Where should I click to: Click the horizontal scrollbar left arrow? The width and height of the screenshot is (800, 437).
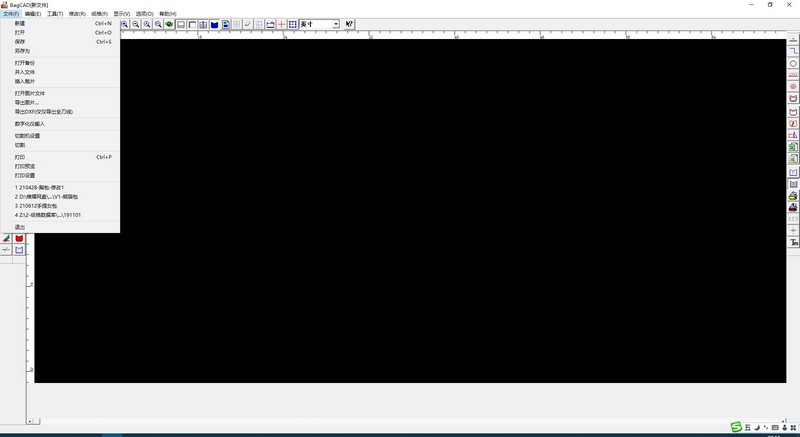(30, 421)
